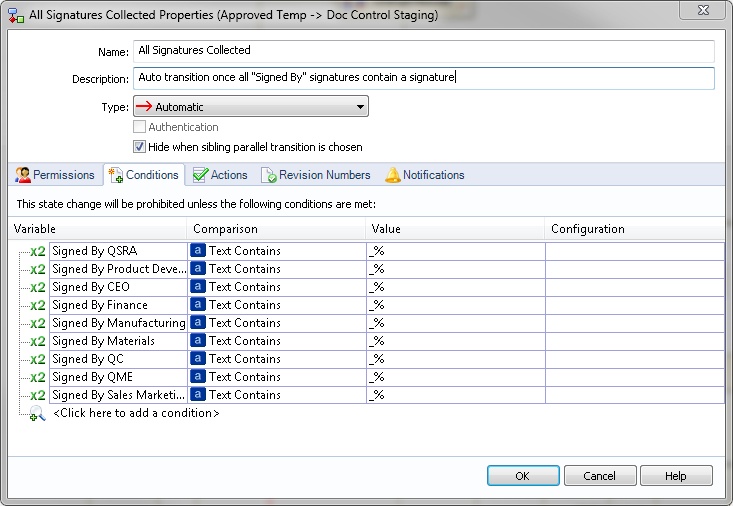Click the red arrow Automatic type icon
The height and width of the screenshot is (506, 733).
point(144,106)
